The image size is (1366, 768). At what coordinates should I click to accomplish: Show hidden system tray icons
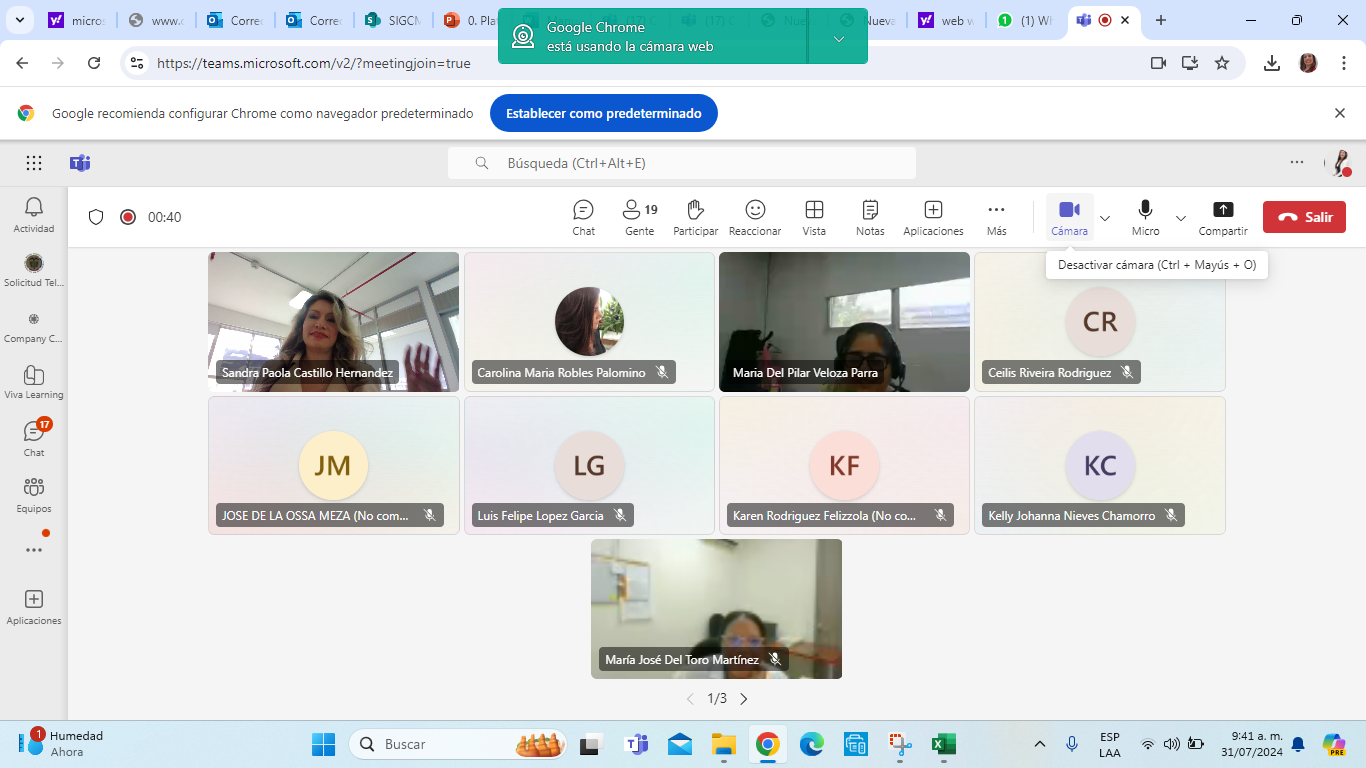click(1040, 744)
